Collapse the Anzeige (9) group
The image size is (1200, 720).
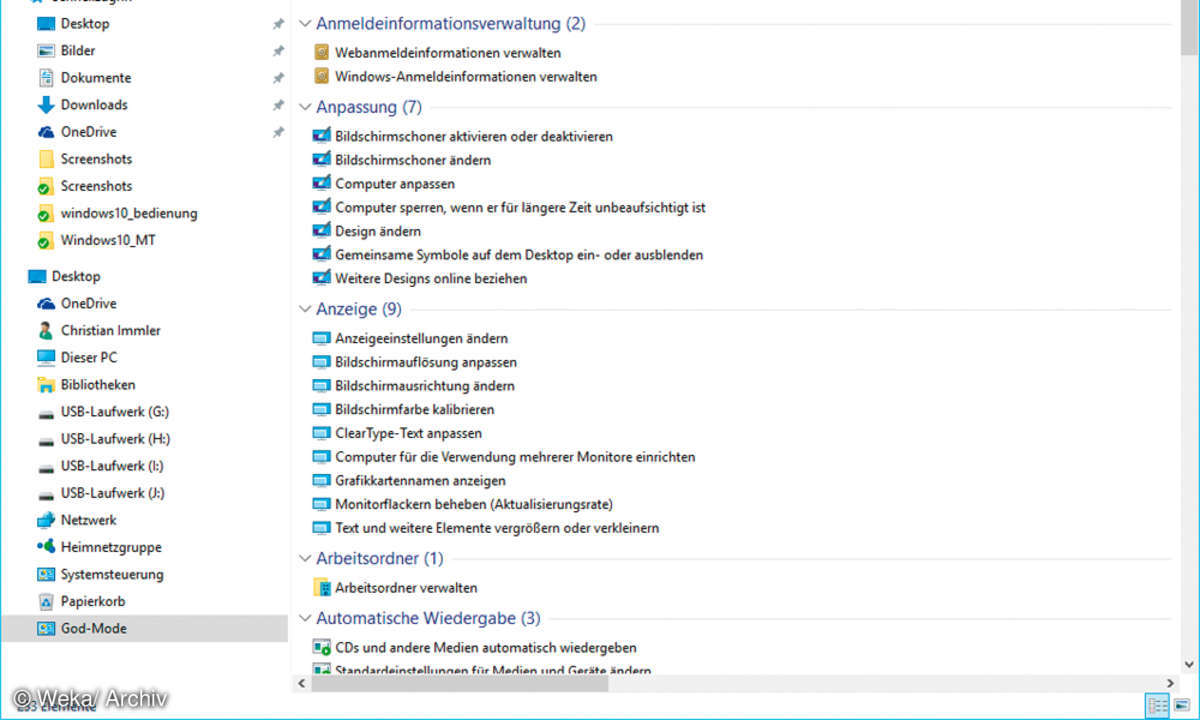coord(305,310)
